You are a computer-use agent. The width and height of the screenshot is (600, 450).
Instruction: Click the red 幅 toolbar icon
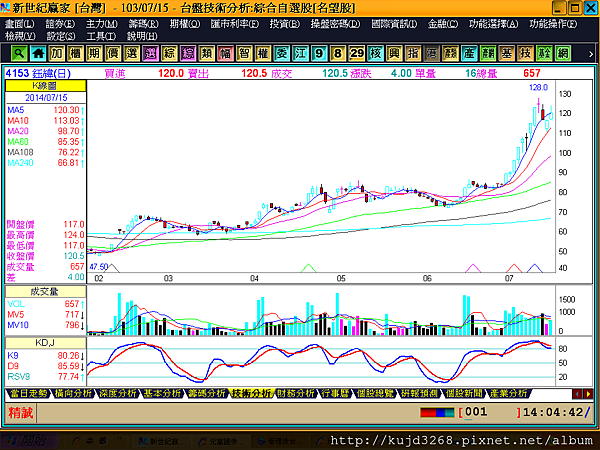[225, 53]
